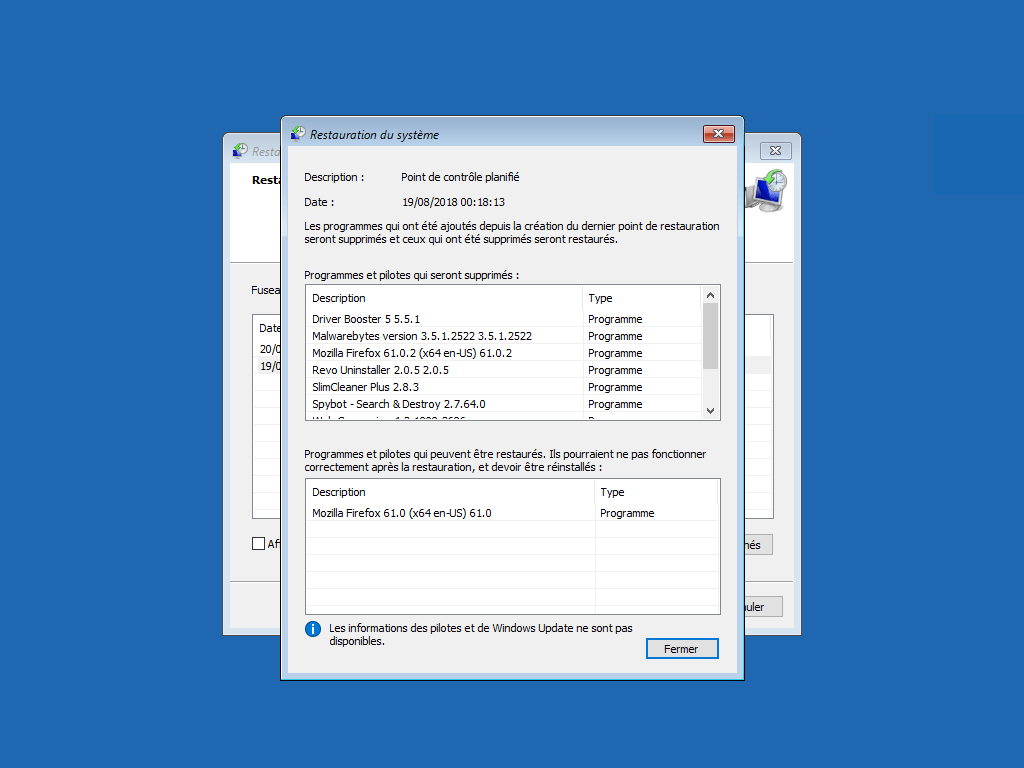Image resolution: width=1024 pixels, height=768 pixels.
Task: Select Spybot - Search & Destroy row
Action: click(504, 404)
